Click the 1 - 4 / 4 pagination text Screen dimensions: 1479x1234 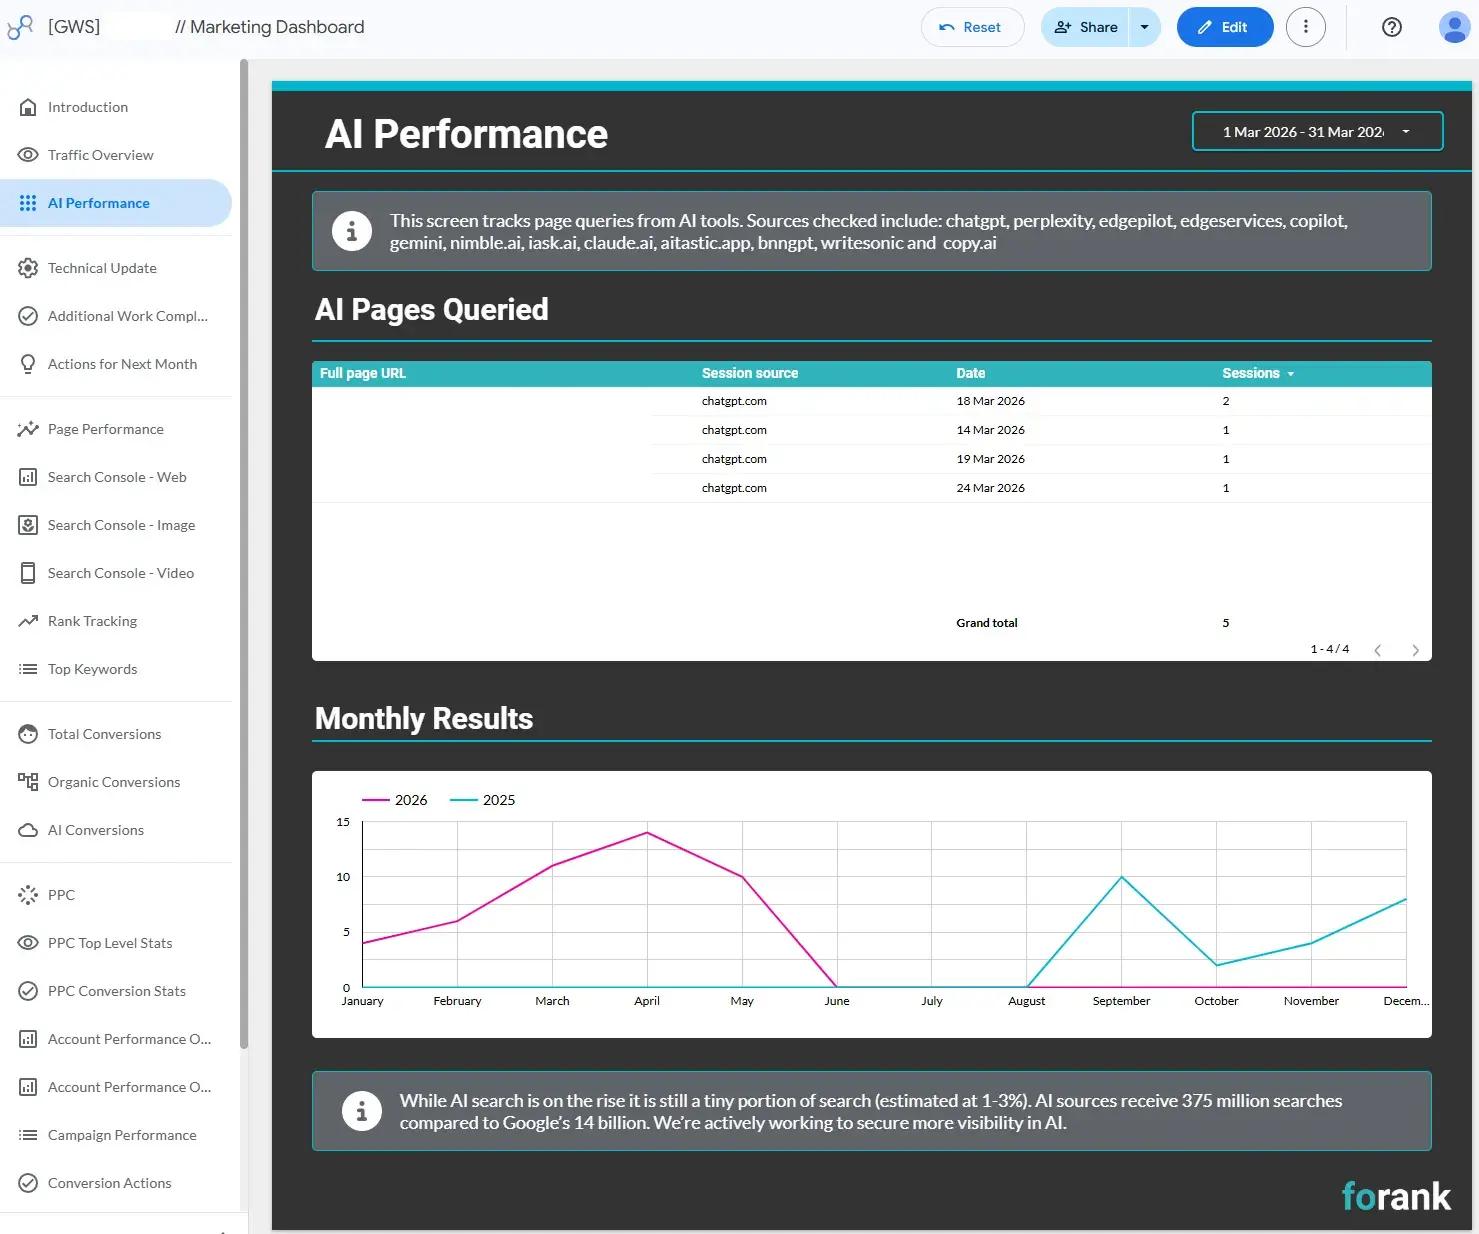click(x=1330, y=649)
